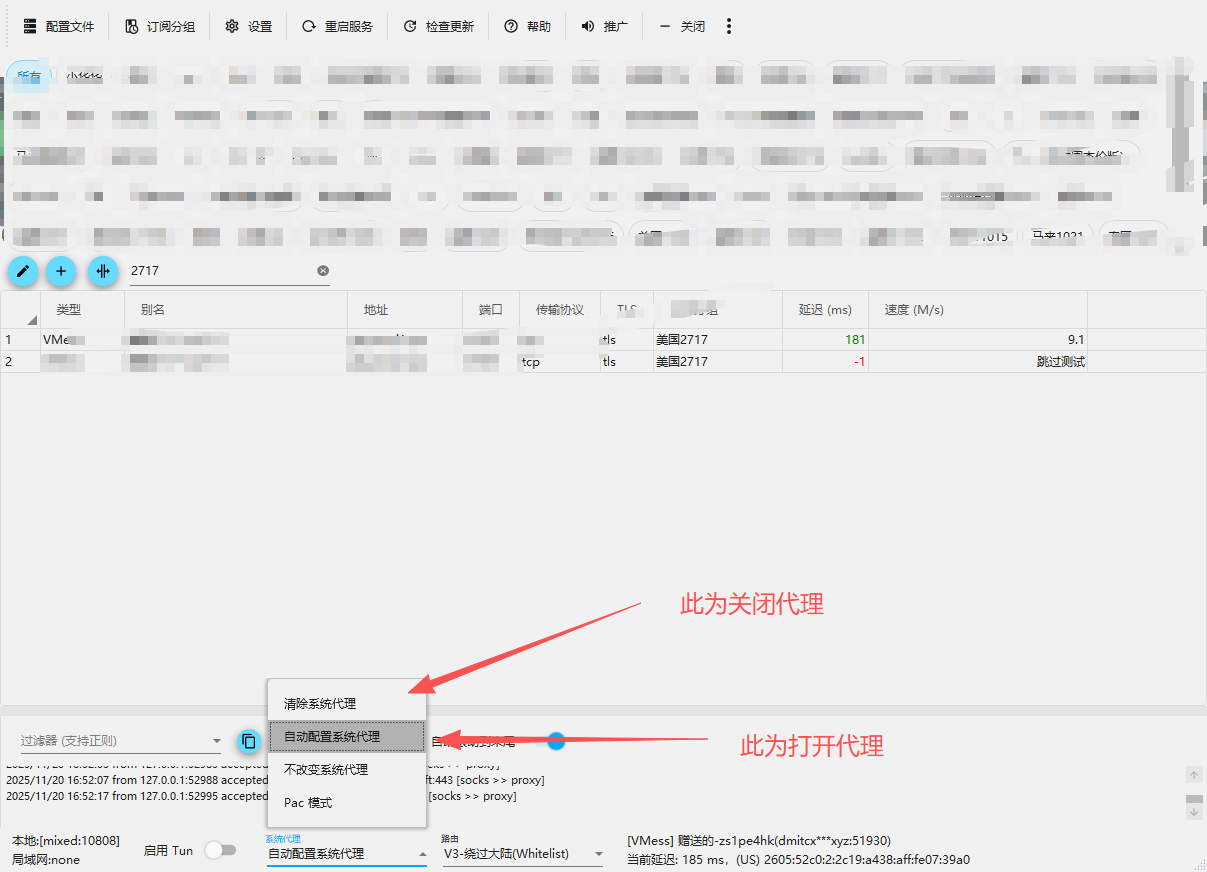The image size is (1207, 872).
Task: Switch to the 所有 group tab
Action: [x=29, y=78]
